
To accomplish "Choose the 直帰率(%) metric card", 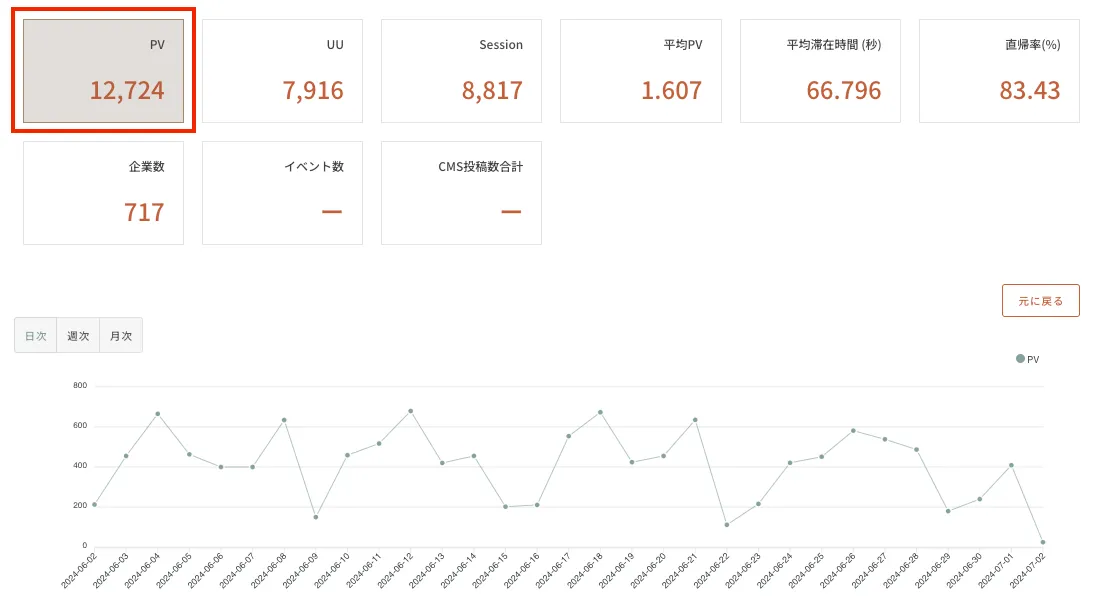I will [999, 71].
